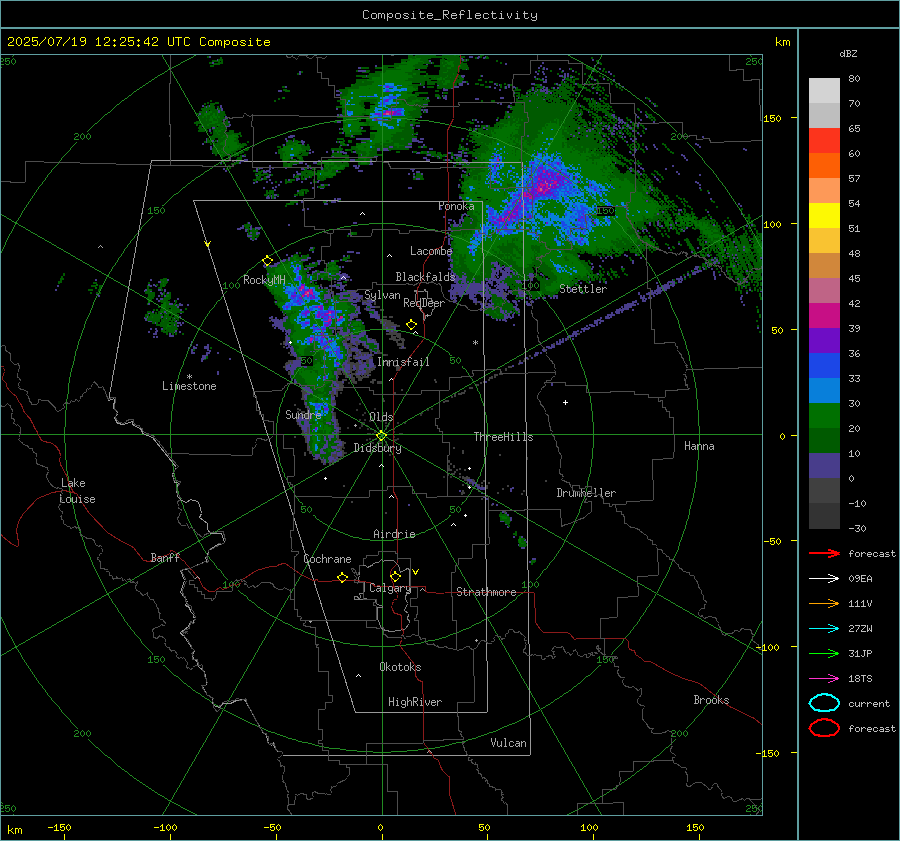Click the RedDeer city label
The height and width of the screenshot is (841, 900).
(x=424, y=303)
